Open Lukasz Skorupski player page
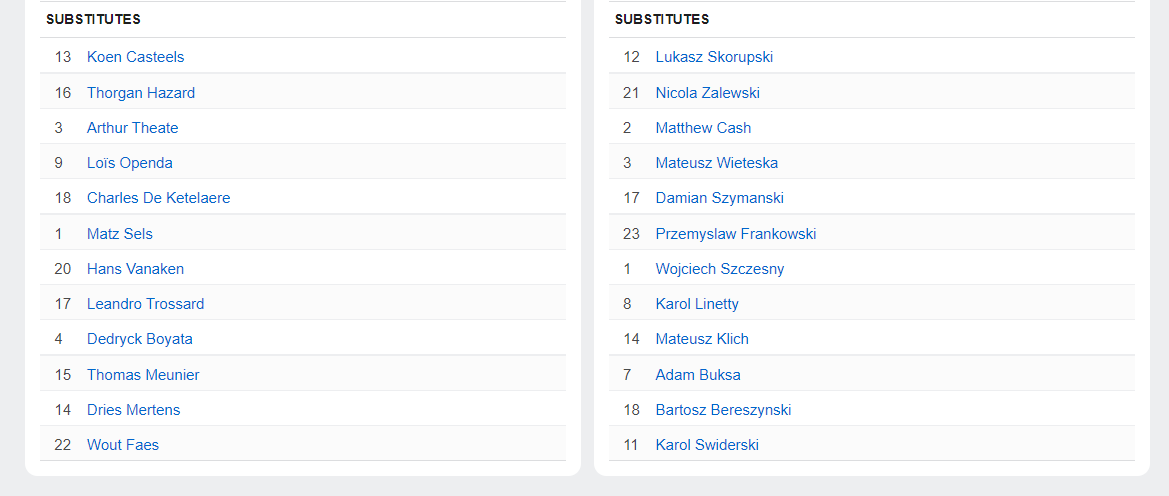The width and height of the screenshot is (1169, 496). point(714,57)
